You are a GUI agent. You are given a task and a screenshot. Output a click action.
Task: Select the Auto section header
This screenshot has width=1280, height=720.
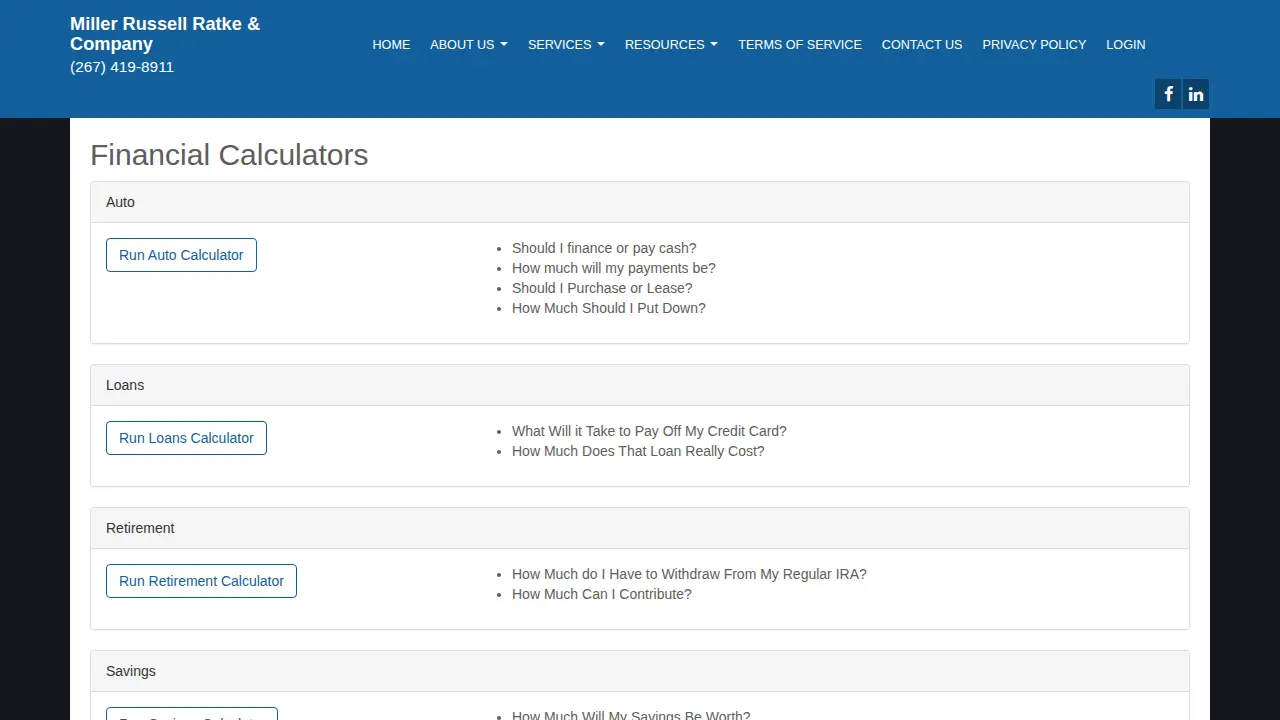coord(640,202)
